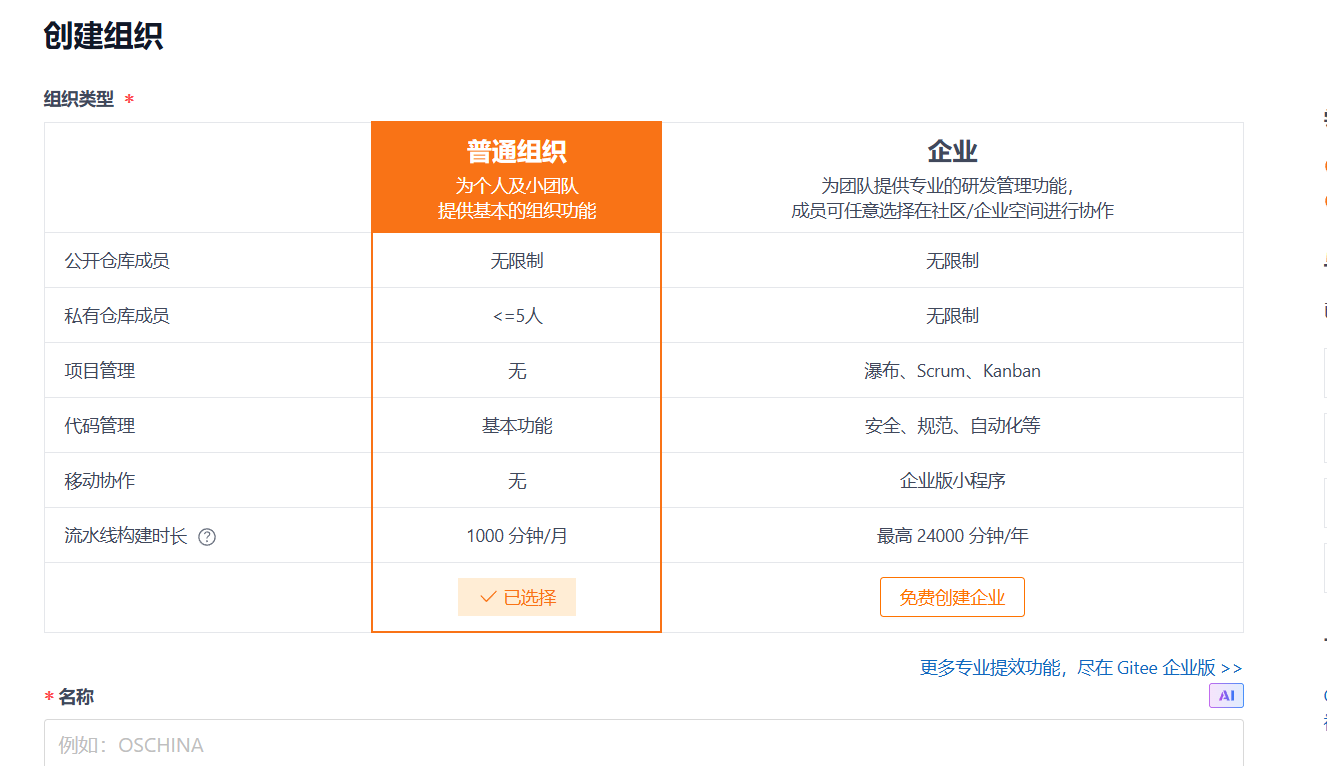
Task: Click the 移动协作 row label
Action: pos(100,481)
